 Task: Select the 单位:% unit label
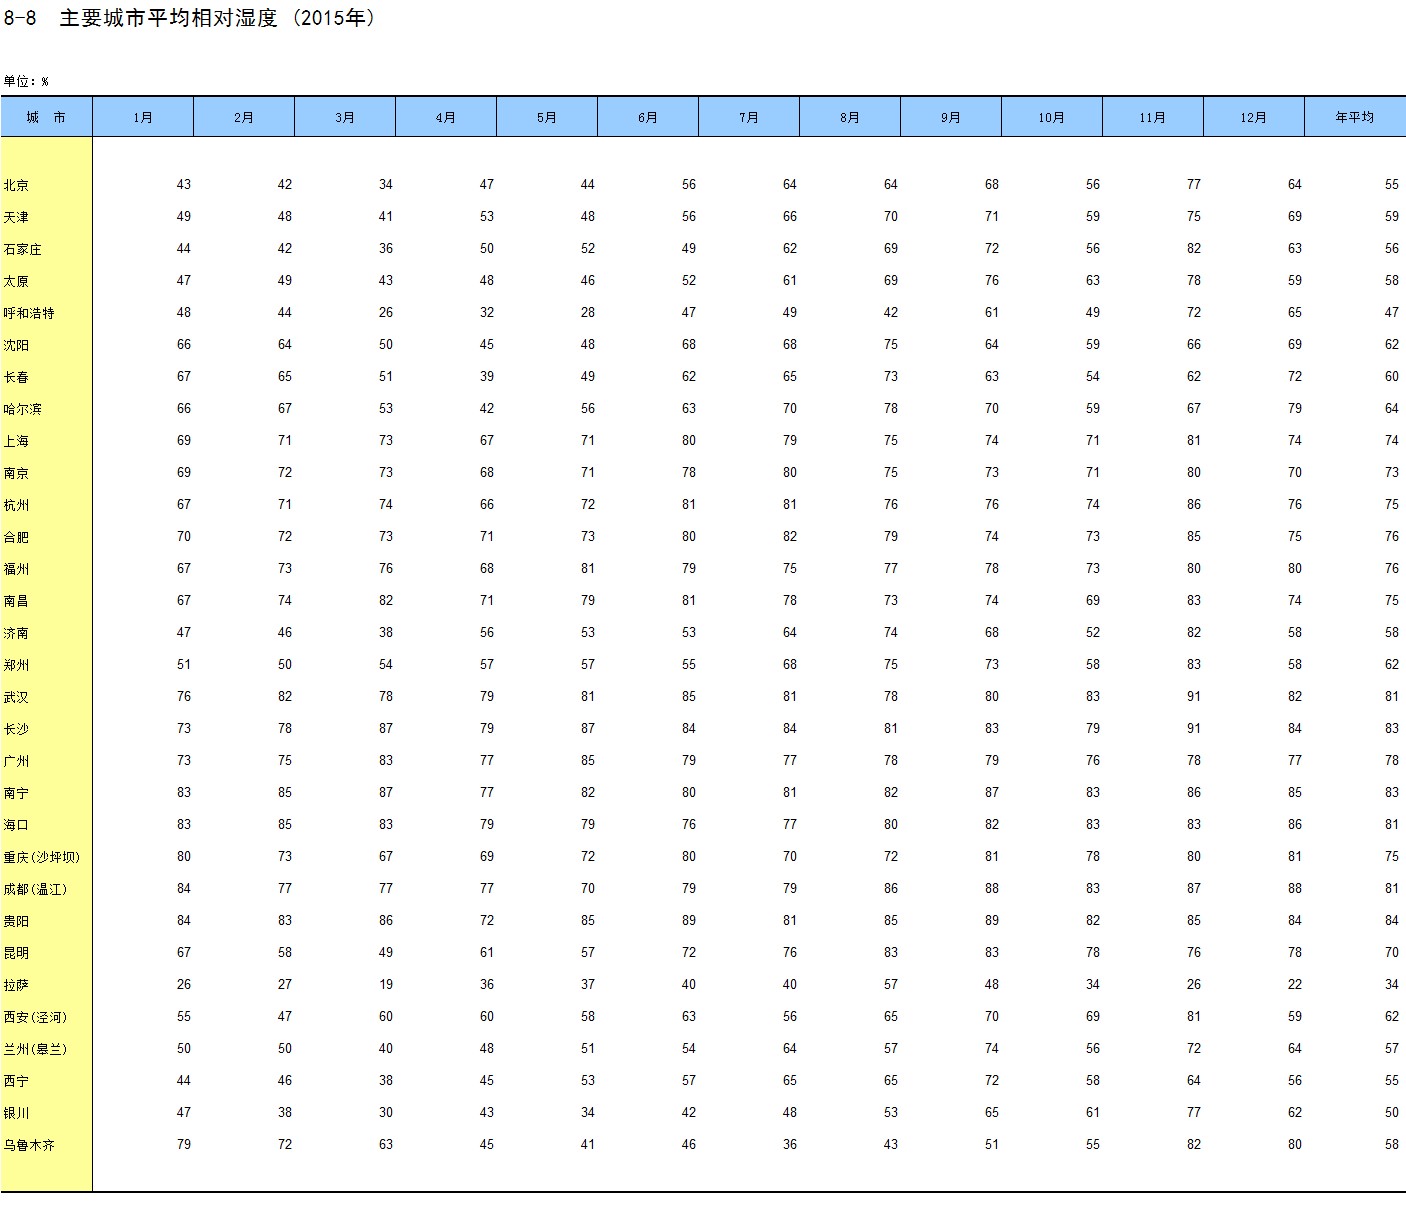pyautogui.click(x=26, y=81)
